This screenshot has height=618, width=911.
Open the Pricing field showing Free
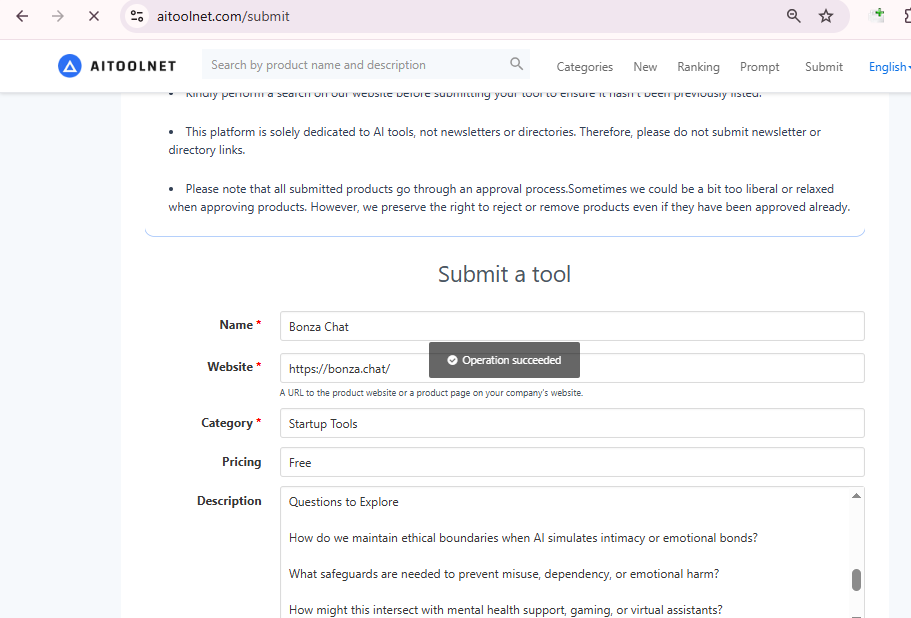click(x=571, y=462)
